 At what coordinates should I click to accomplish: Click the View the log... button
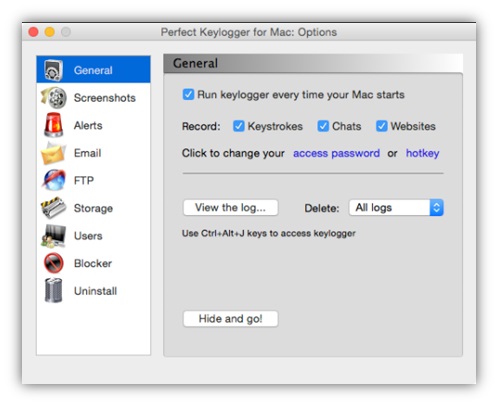coord(231,208)
